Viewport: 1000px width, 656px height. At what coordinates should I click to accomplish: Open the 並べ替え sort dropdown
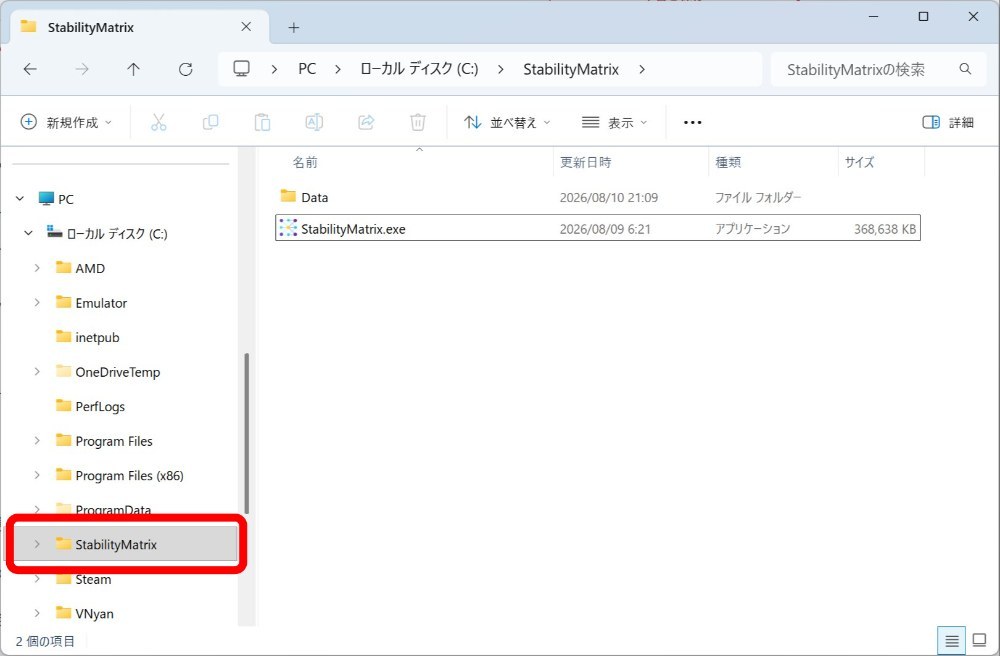pyautogui.click(x=506, y=122)
